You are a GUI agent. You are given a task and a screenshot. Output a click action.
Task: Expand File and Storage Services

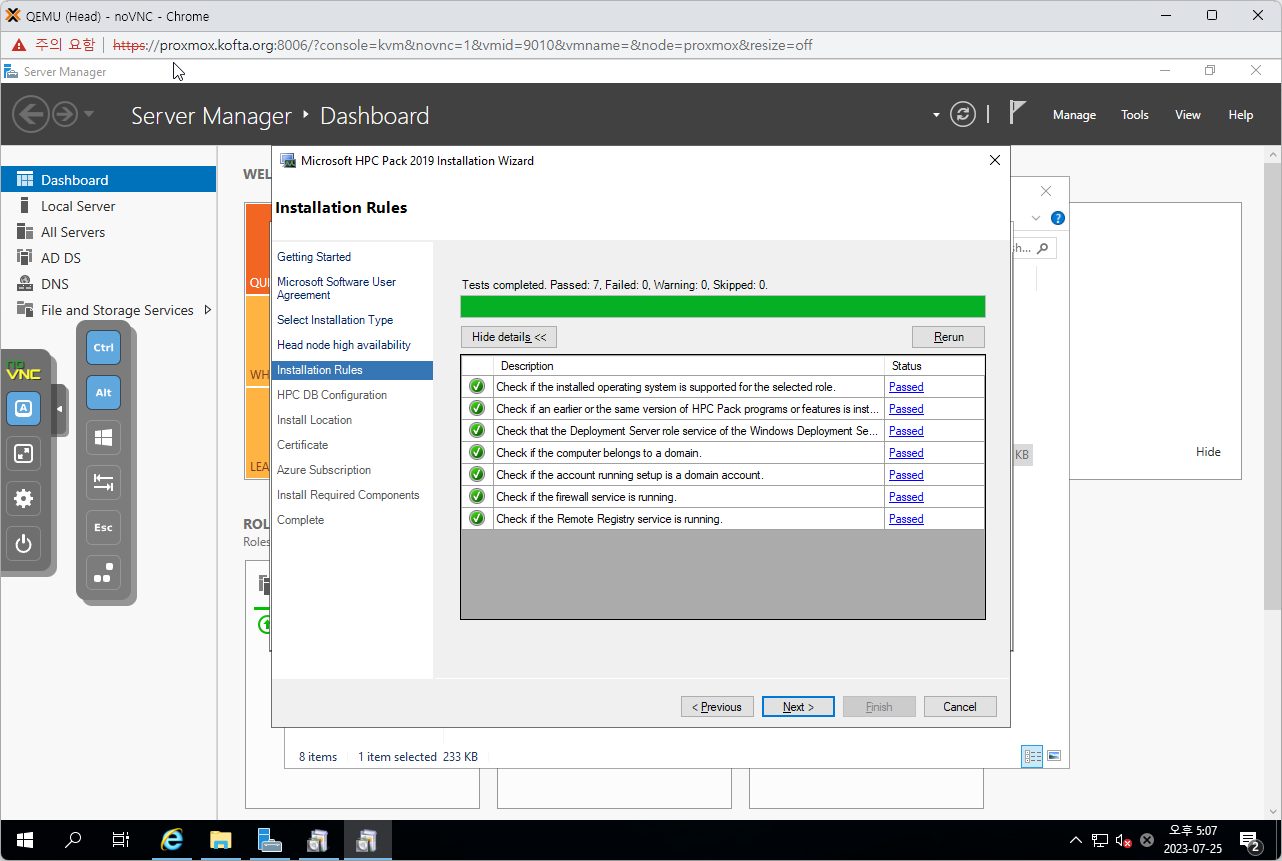click(208, 310)
